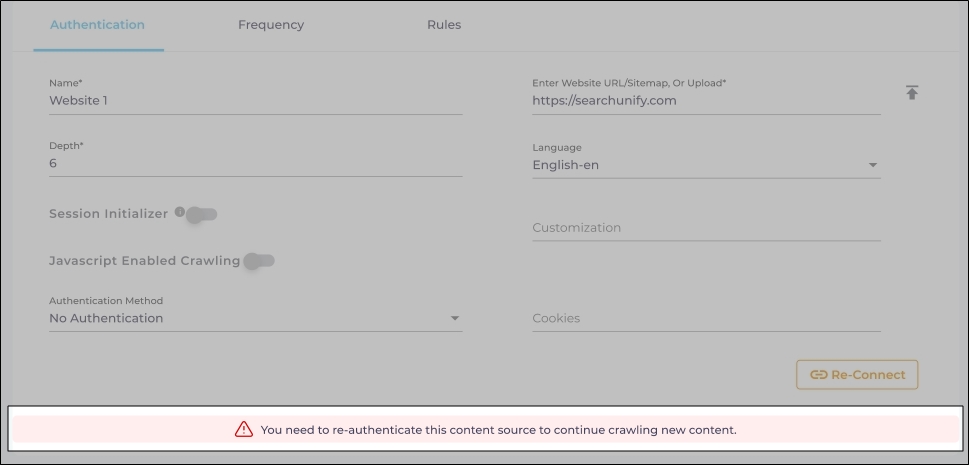Click the Name field containing Website 1

255,100
